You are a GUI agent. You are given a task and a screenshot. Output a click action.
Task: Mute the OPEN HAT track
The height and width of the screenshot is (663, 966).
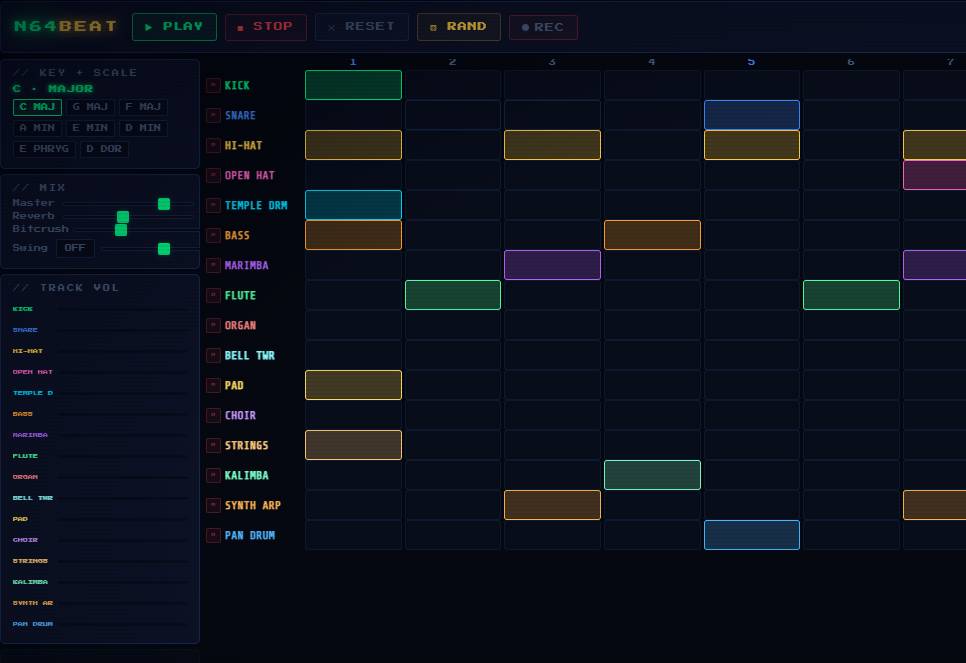[213, 176]
